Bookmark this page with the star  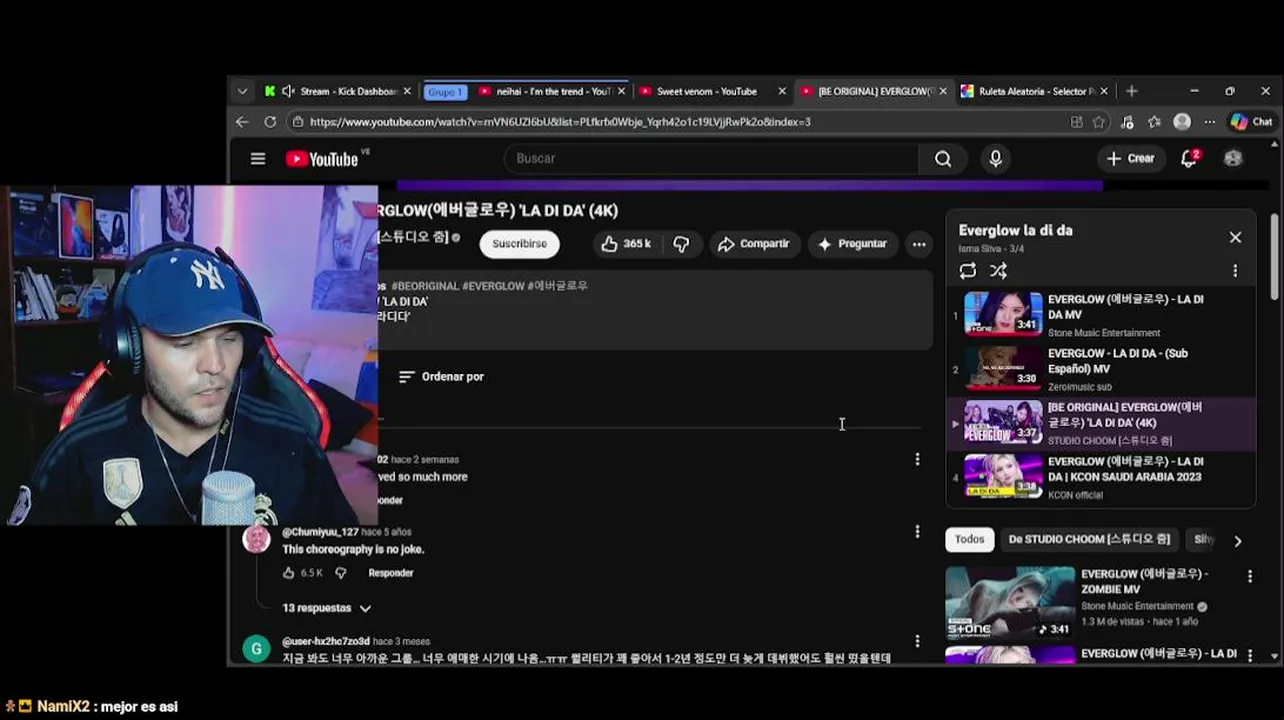click(x=1099, y=122)
